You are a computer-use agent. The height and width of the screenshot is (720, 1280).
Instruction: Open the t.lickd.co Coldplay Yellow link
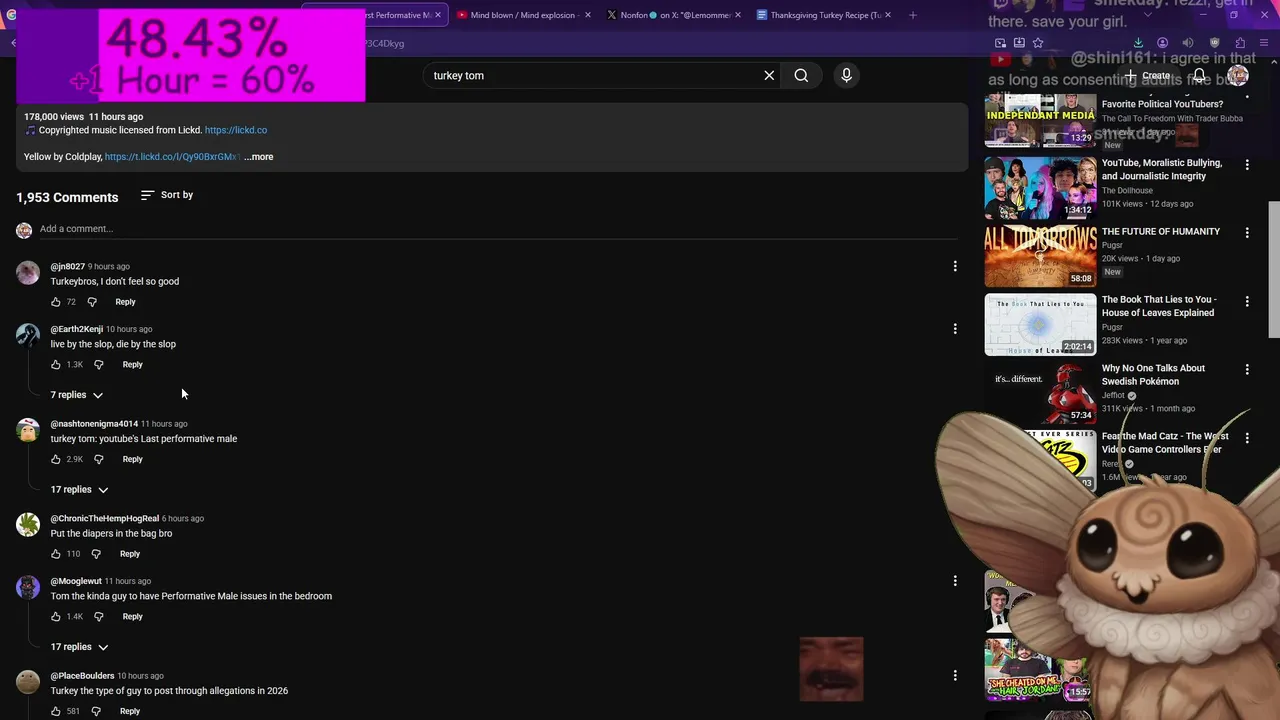tap(172, 157)
